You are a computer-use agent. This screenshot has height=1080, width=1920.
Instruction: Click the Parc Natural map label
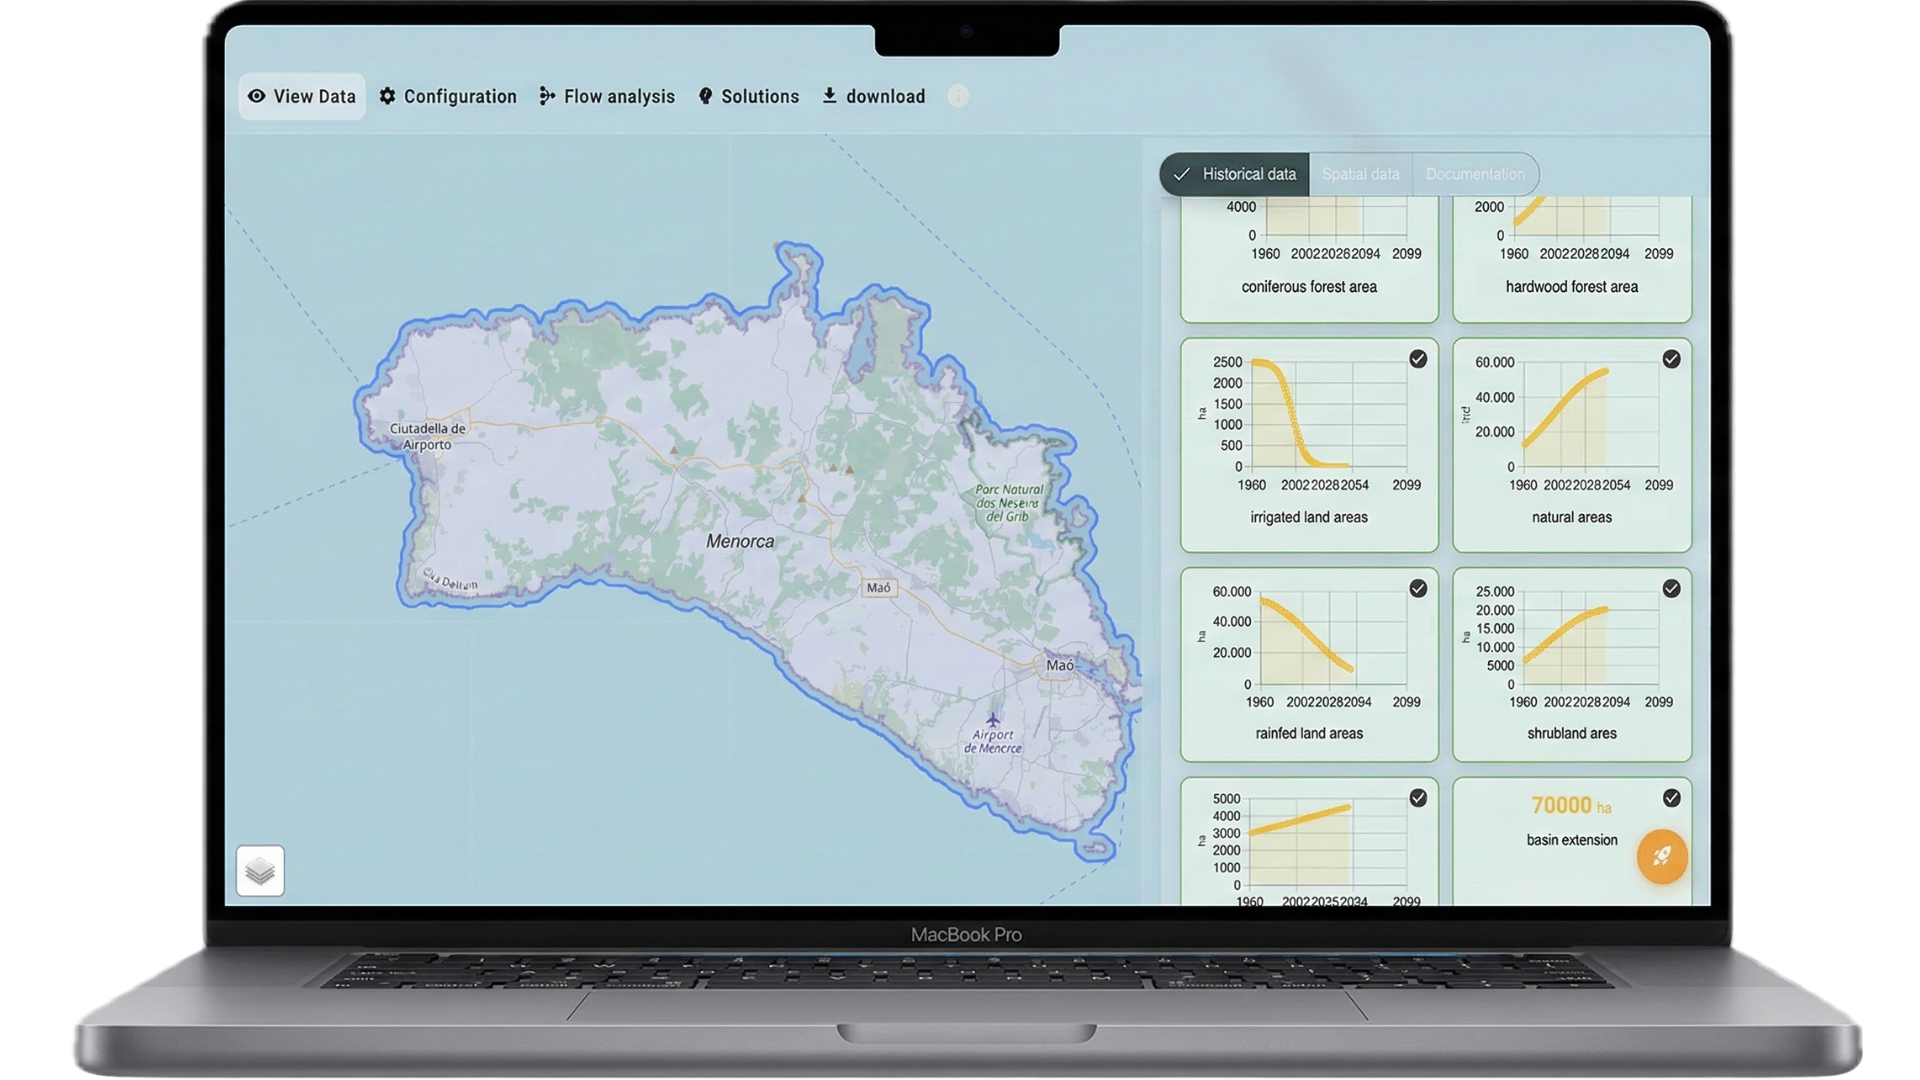coord(1008,503)
